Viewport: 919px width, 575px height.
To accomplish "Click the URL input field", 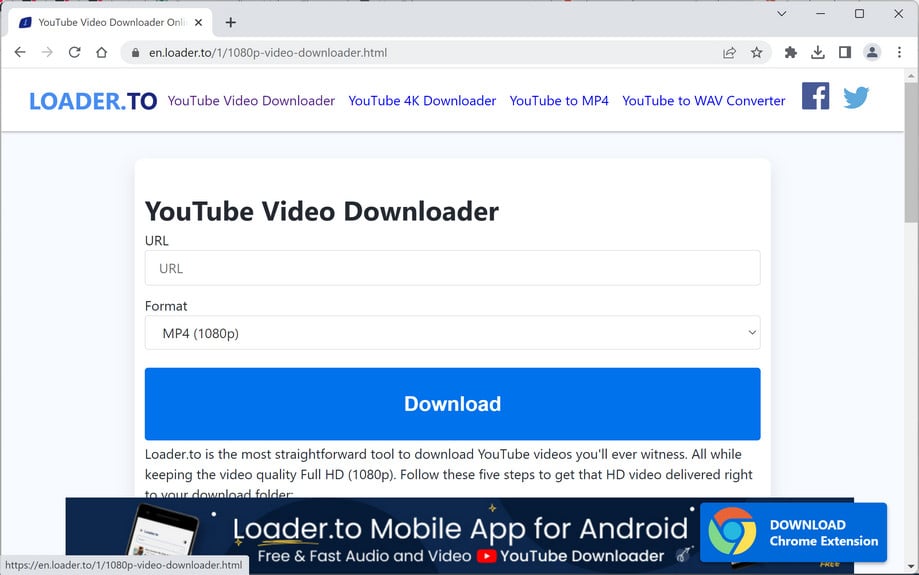I will click(452, 268).
